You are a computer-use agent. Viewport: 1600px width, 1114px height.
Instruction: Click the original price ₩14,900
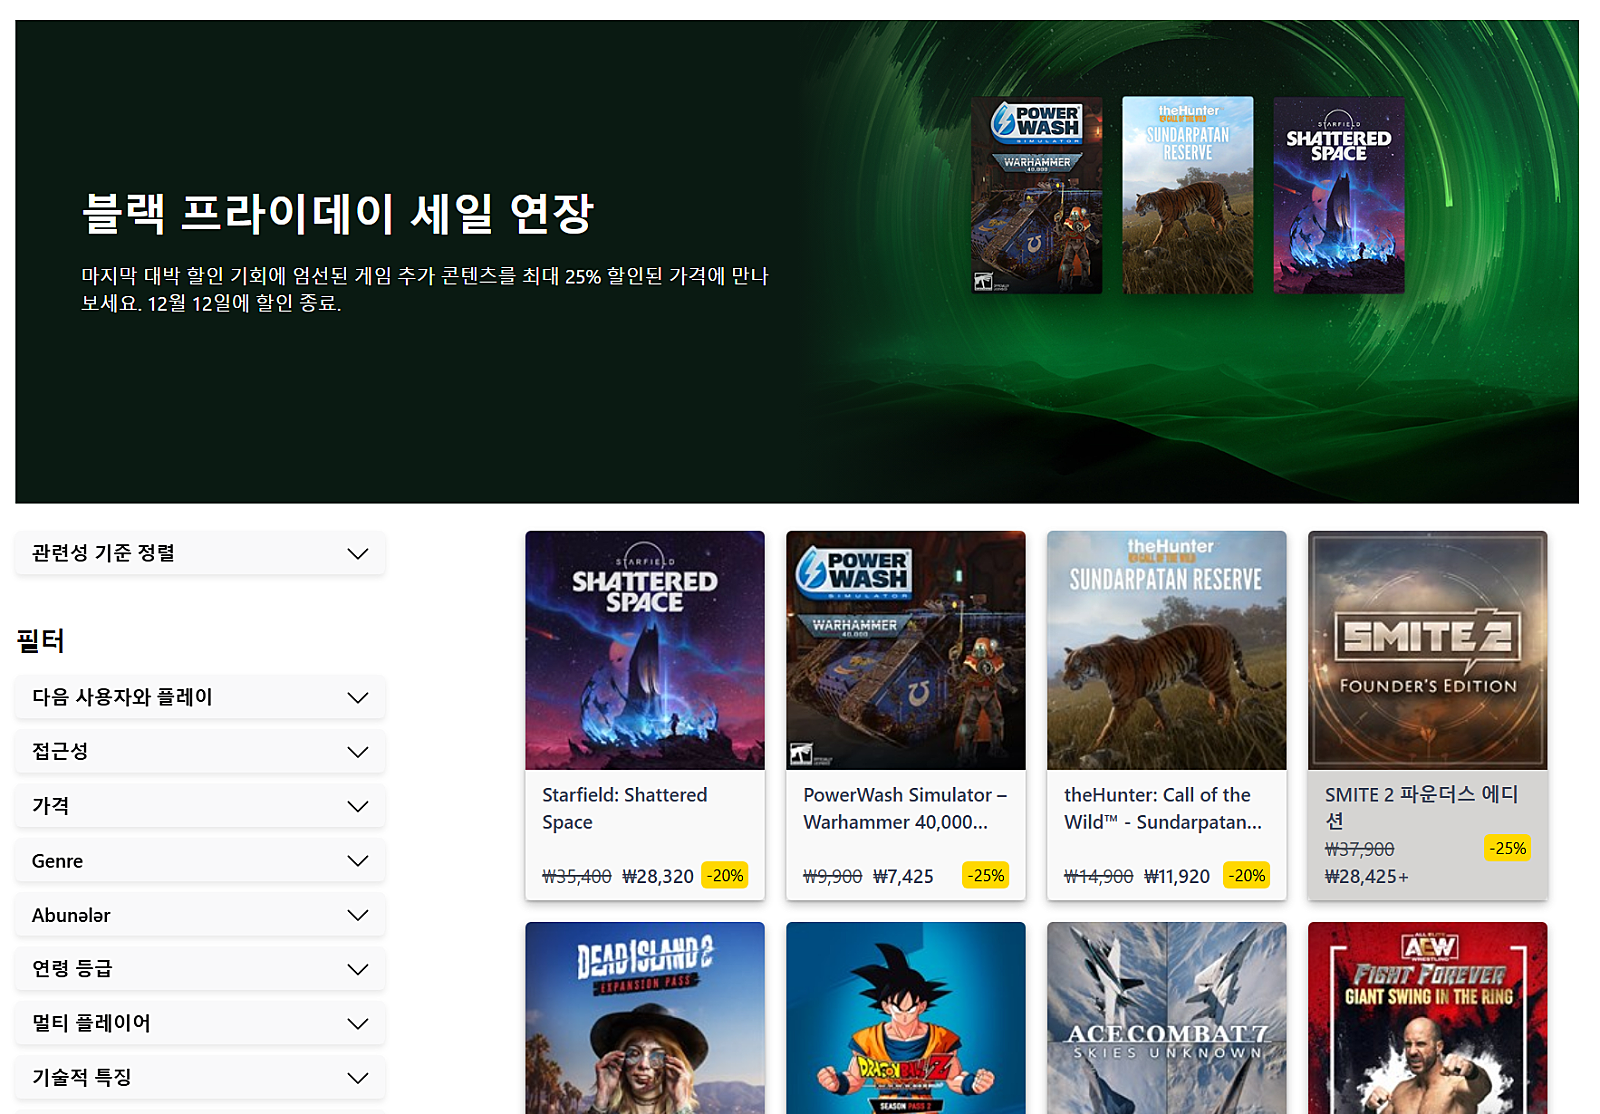tap(1098, 876)
